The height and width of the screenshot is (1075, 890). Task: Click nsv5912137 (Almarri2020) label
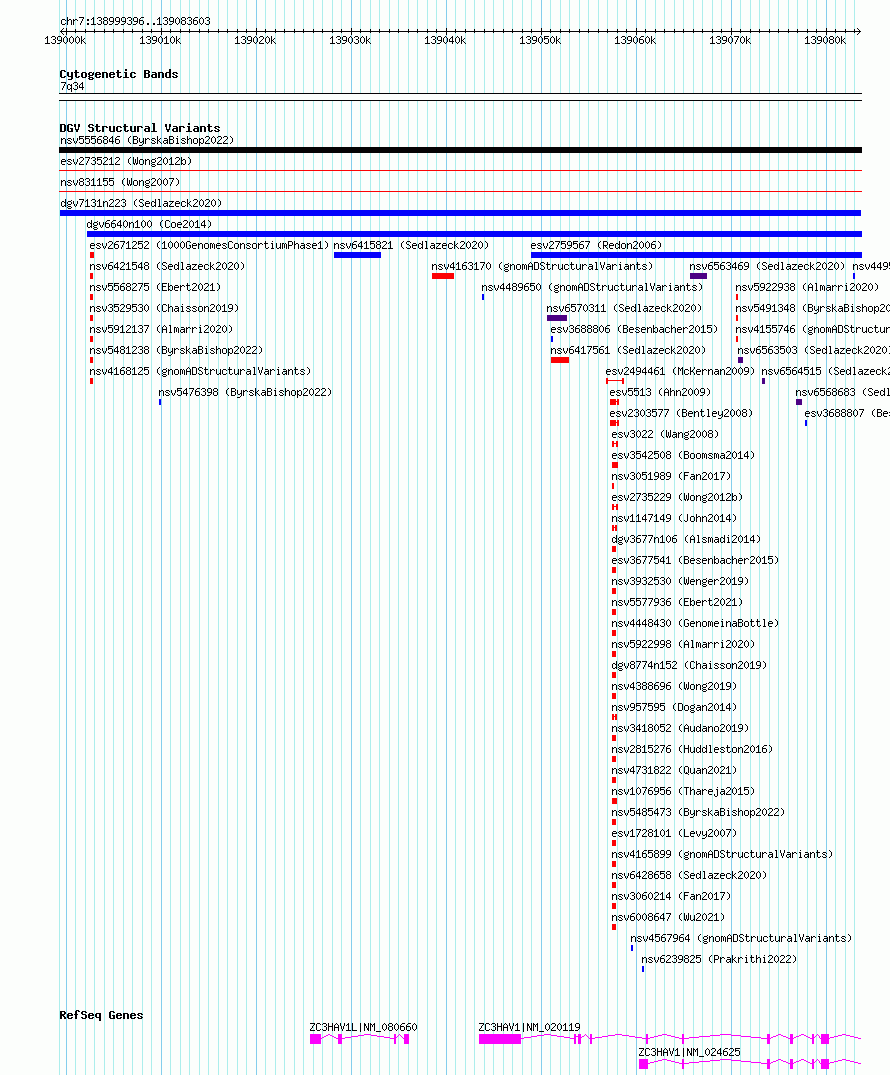pos(161,329)
